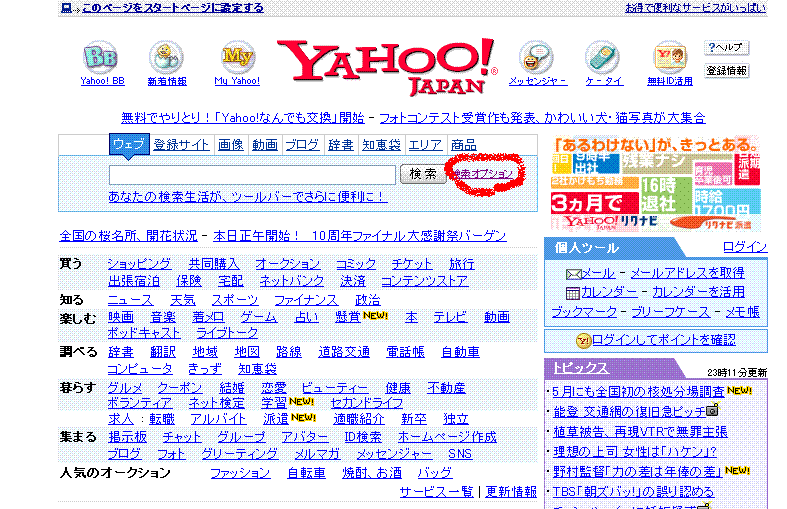The height and width of the screenshot is (509, 787).
Task: Open the 理想の上司 news headline
Action: coord(634,452)
